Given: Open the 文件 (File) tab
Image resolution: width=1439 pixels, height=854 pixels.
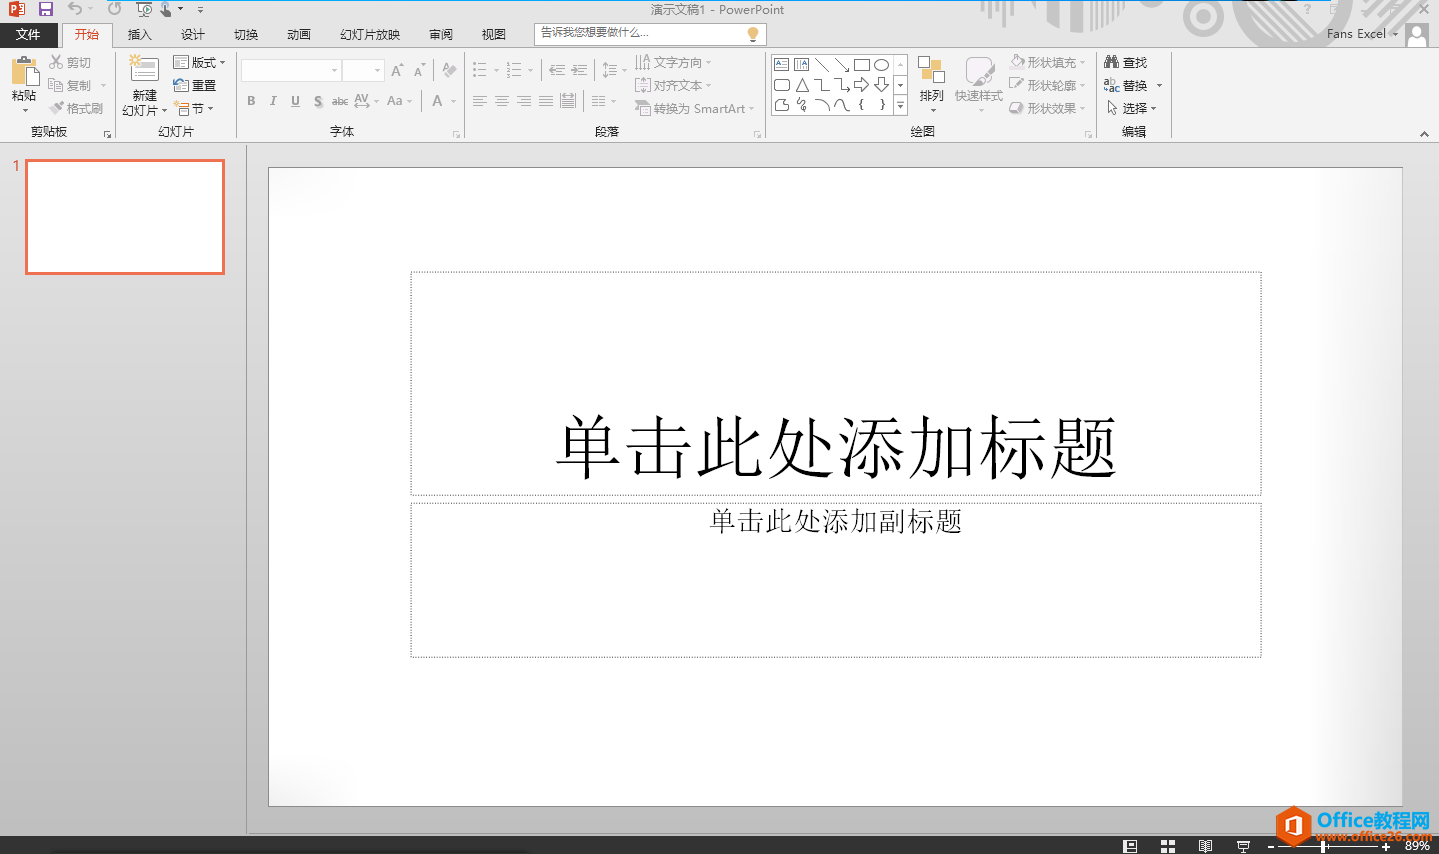Looking at the screenshot, I should point(28,34).
